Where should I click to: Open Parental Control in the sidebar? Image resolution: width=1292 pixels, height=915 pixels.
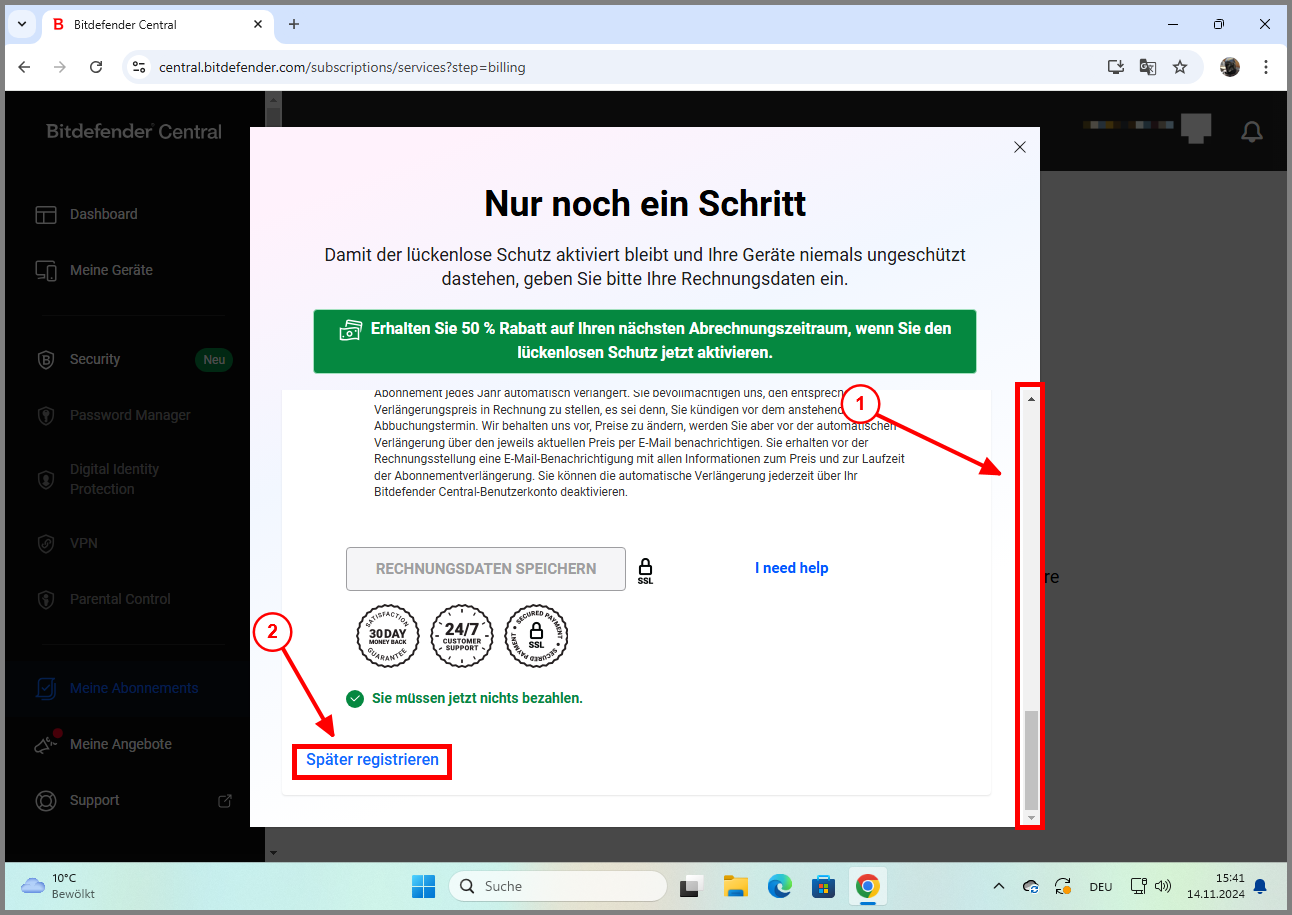tap(118, 599)
